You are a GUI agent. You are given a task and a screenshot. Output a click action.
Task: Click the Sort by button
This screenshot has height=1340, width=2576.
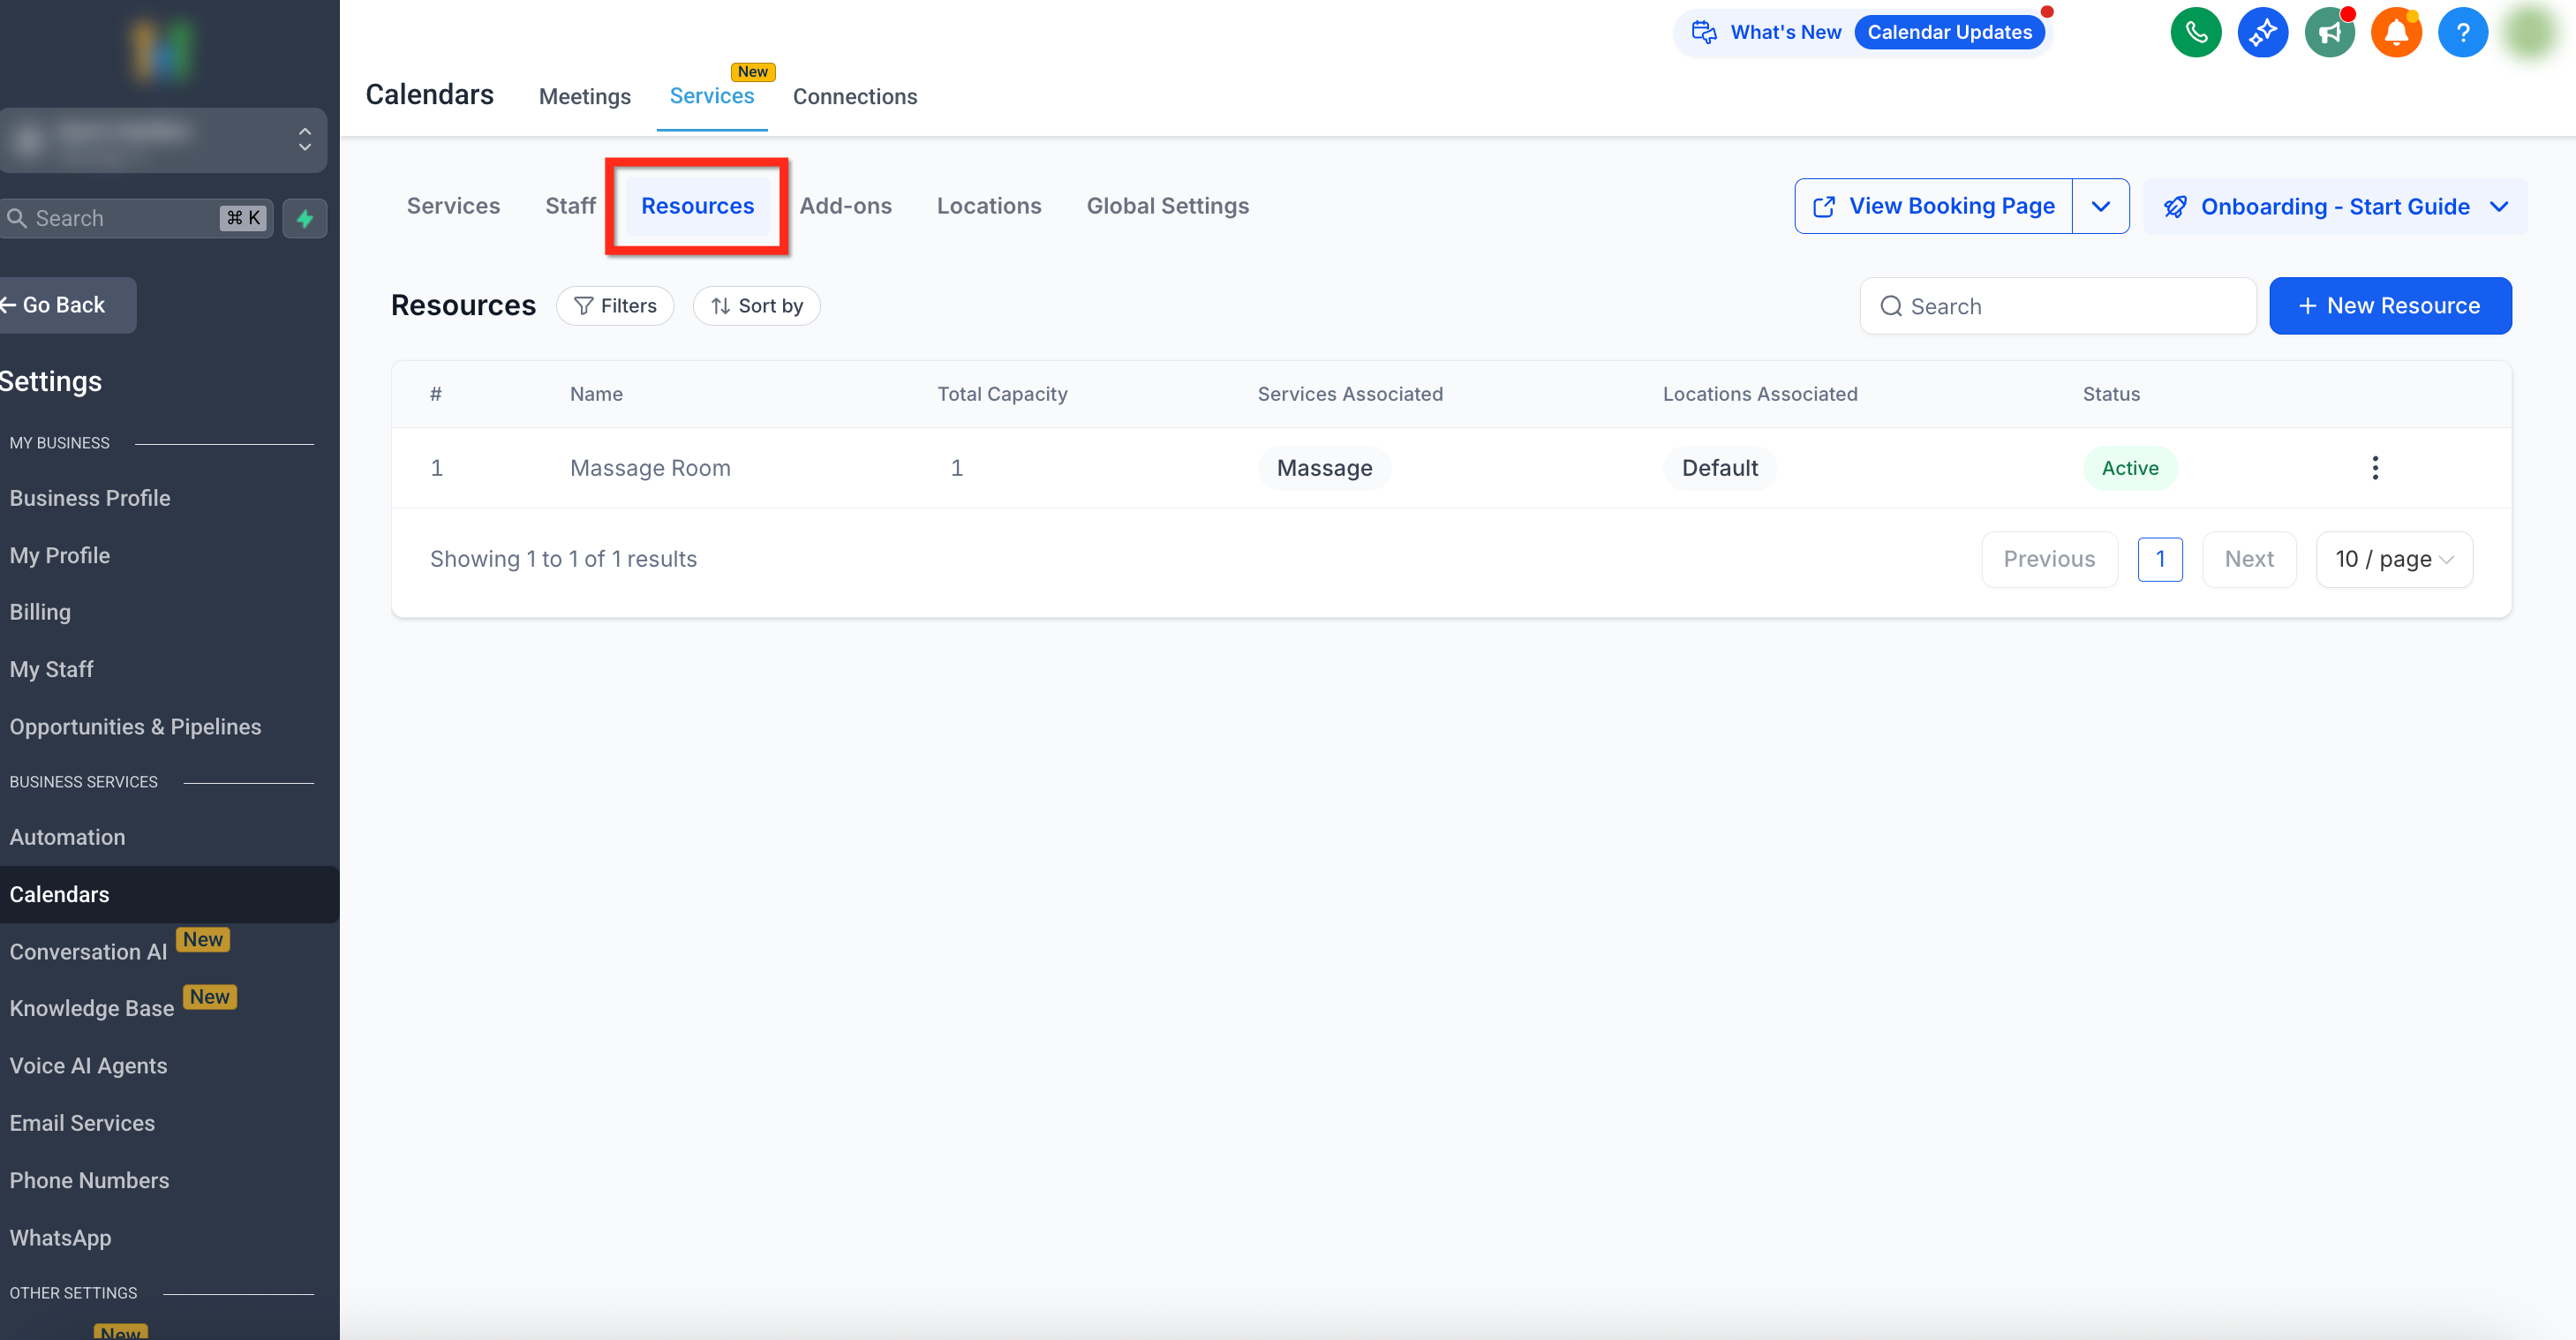click(756, 306)
